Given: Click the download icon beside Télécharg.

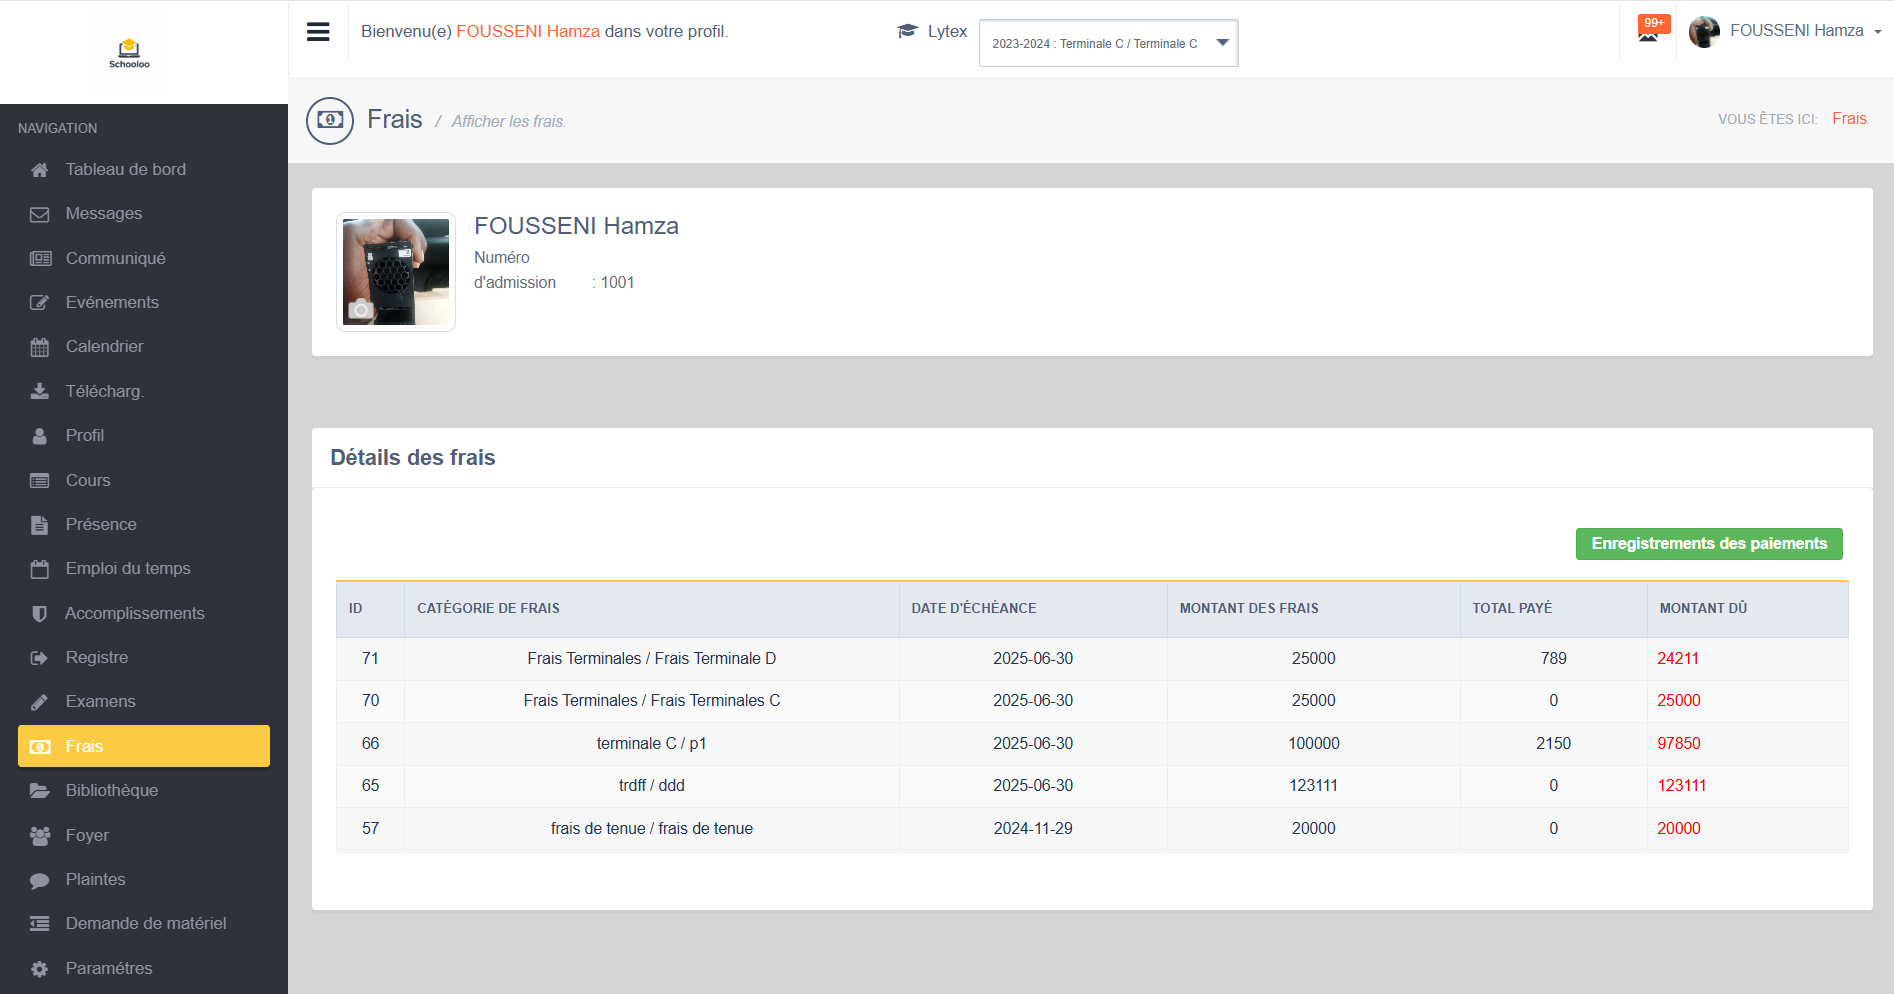Looking at the screenshot, I should pos(40,391).
